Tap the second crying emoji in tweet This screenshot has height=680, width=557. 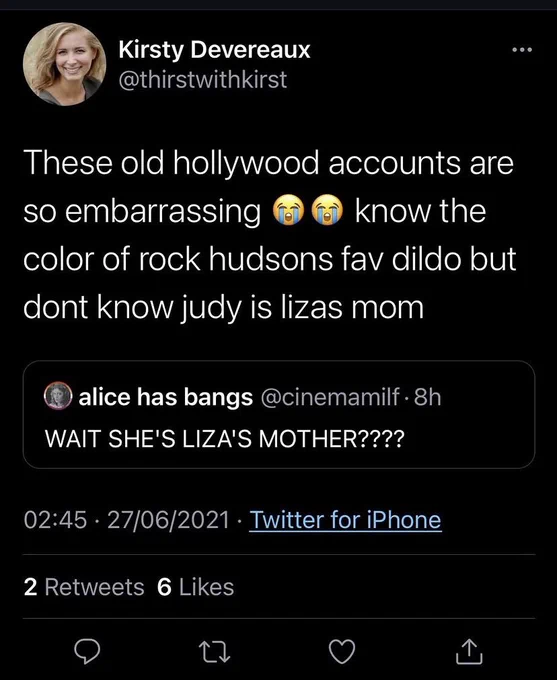(x=328, y=210)
